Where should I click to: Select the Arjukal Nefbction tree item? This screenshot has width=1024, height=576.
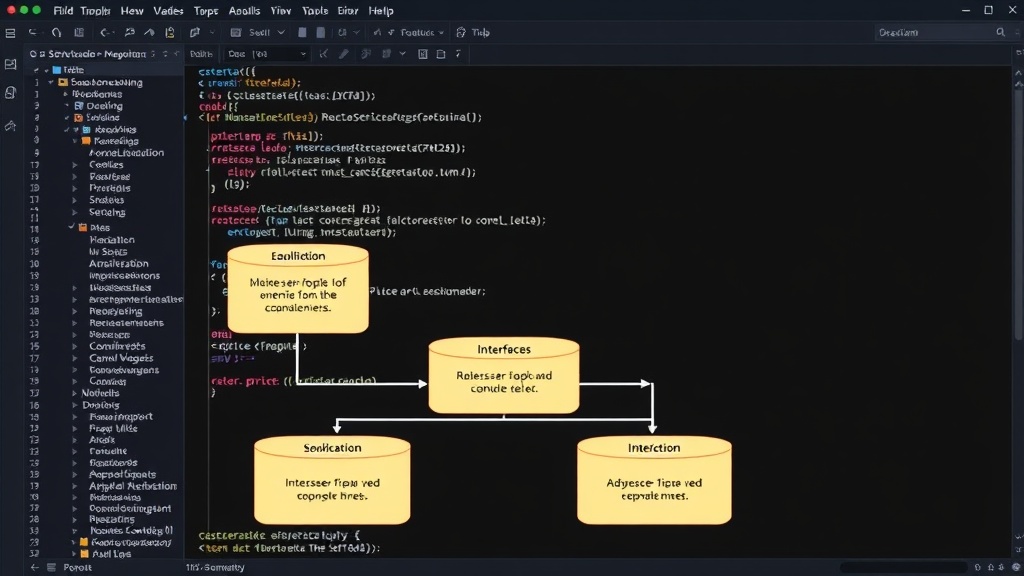click(x=133, y=487)
